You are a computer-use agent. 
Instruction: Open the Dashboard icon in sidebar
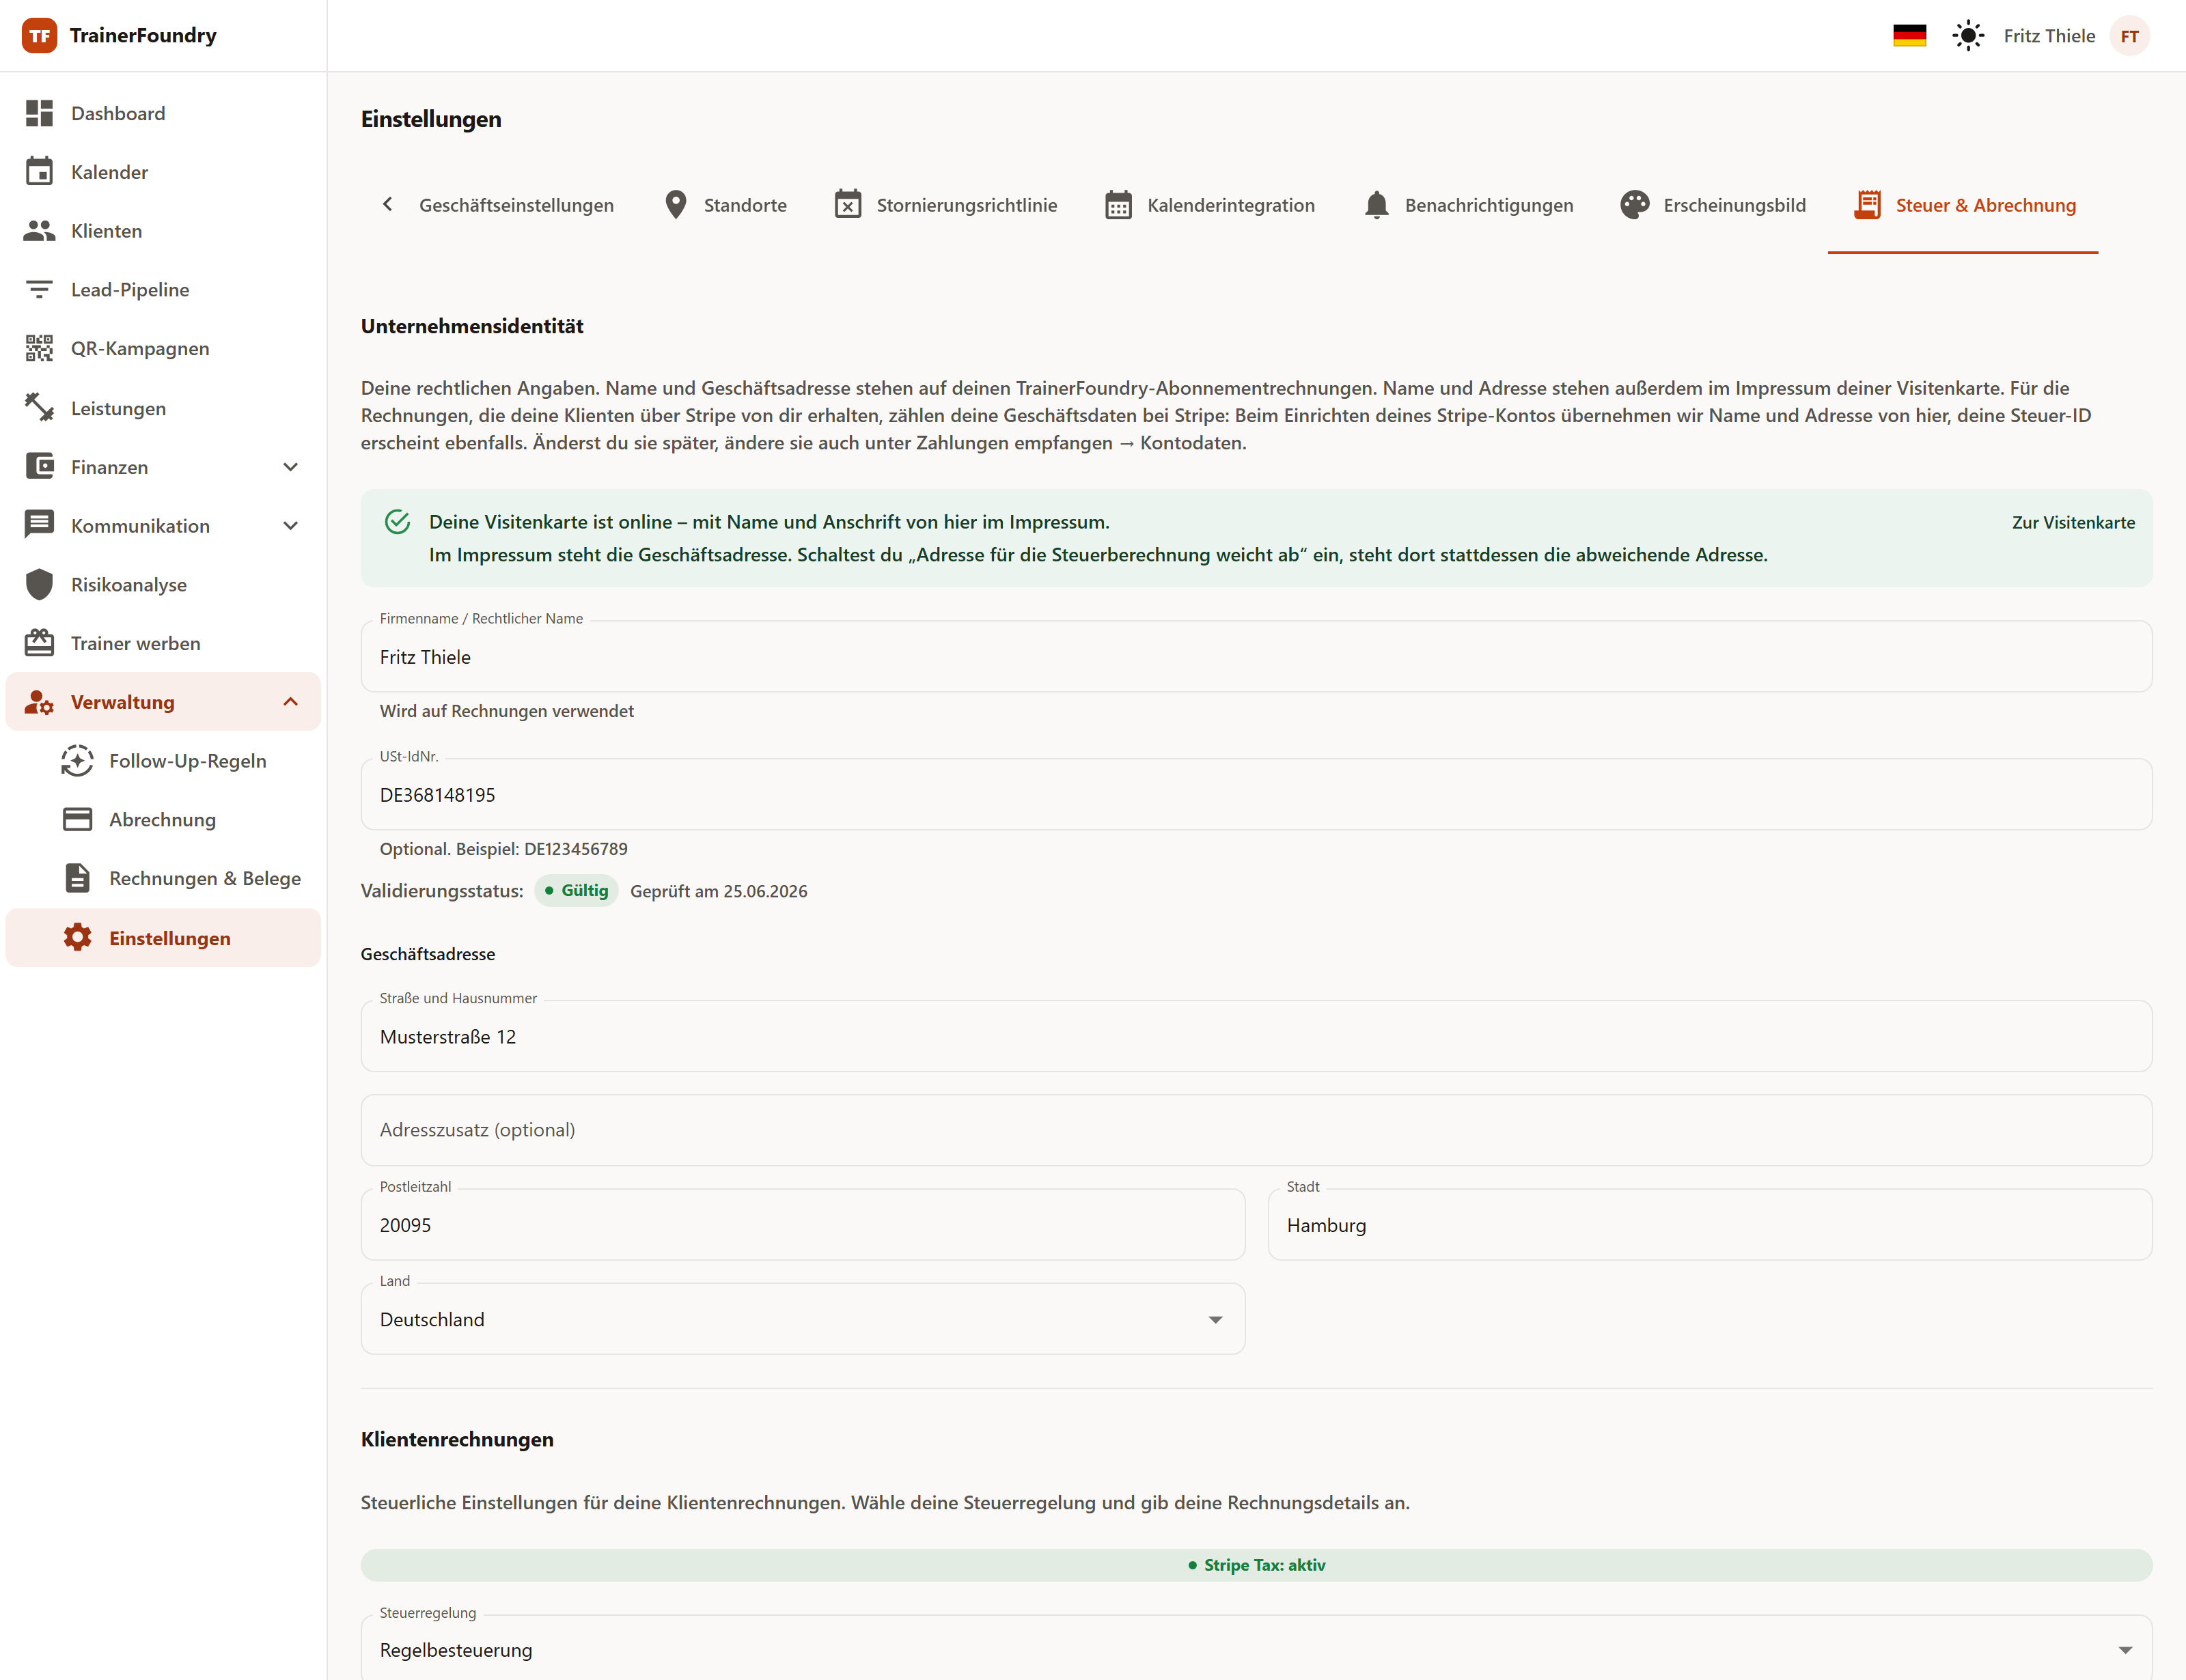tap(39, 113)
